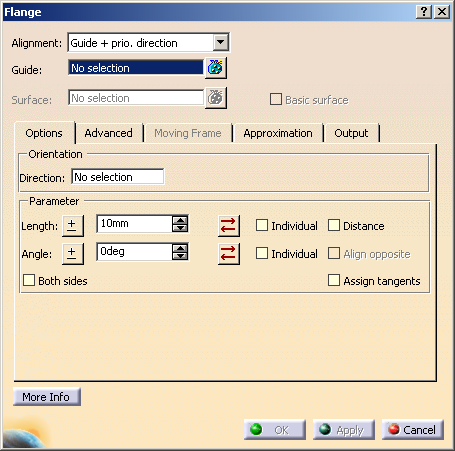Screen dimensions: 455x451
Task: Open the Alignment dropdown arrow
Action: 220,42
